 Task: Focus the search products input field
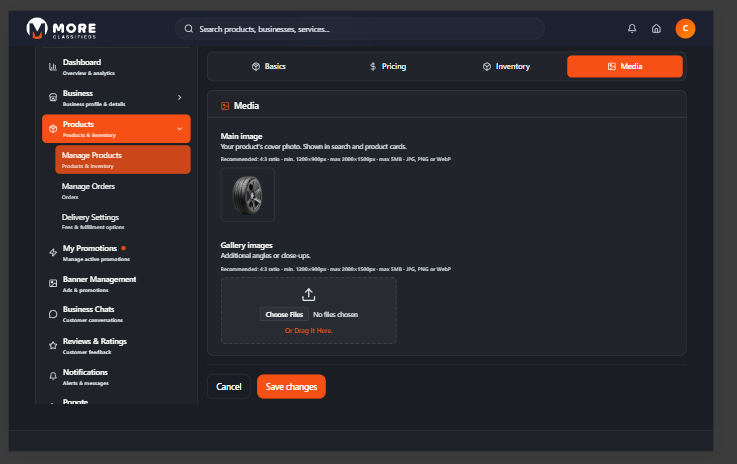360,29
